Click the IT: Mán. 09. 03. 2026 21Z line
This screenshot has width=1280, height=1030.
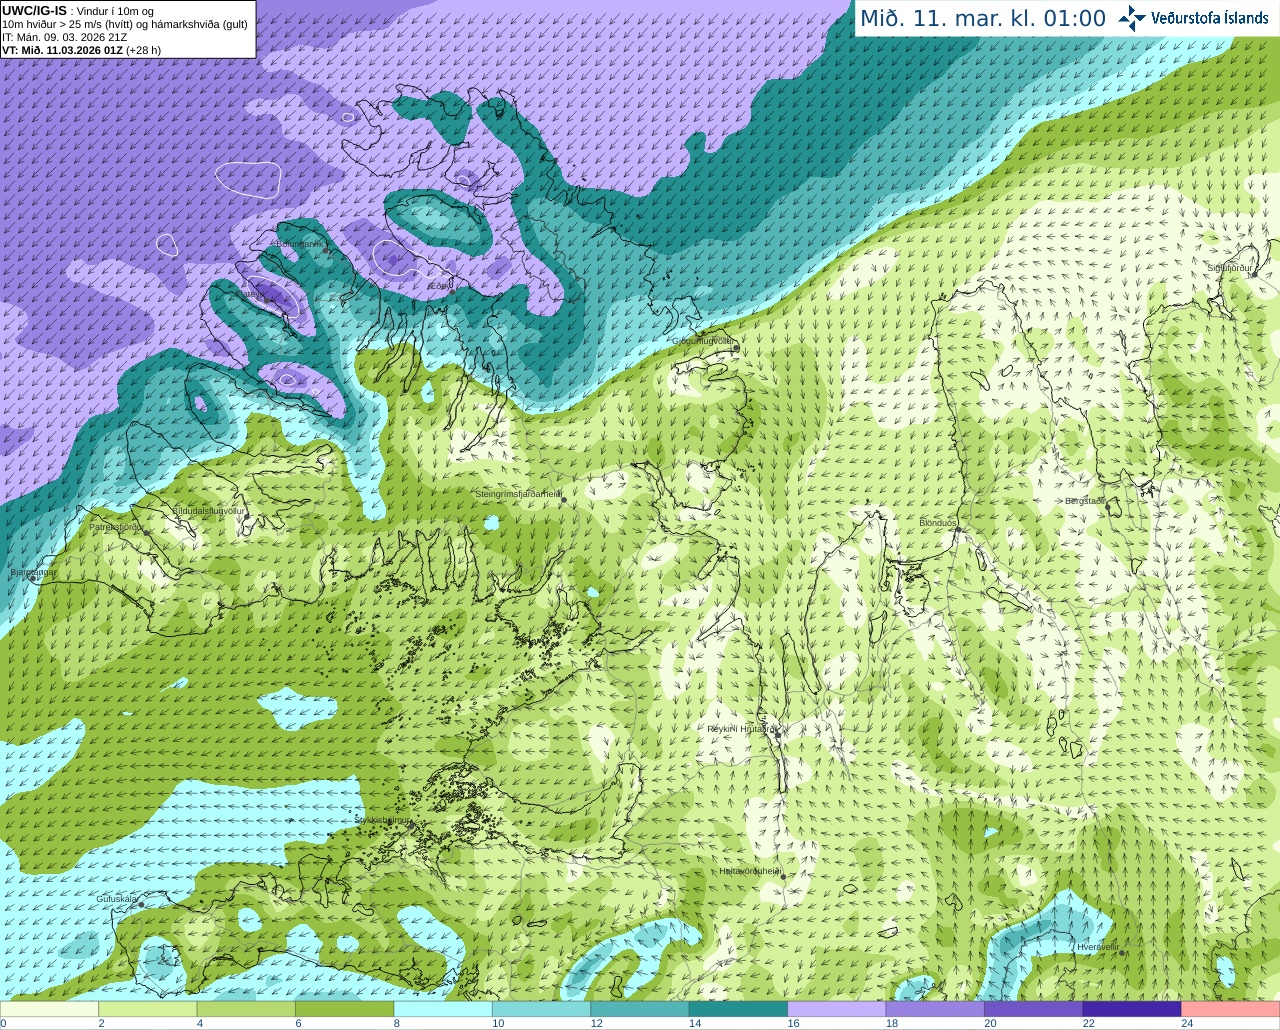coord(65,37)
